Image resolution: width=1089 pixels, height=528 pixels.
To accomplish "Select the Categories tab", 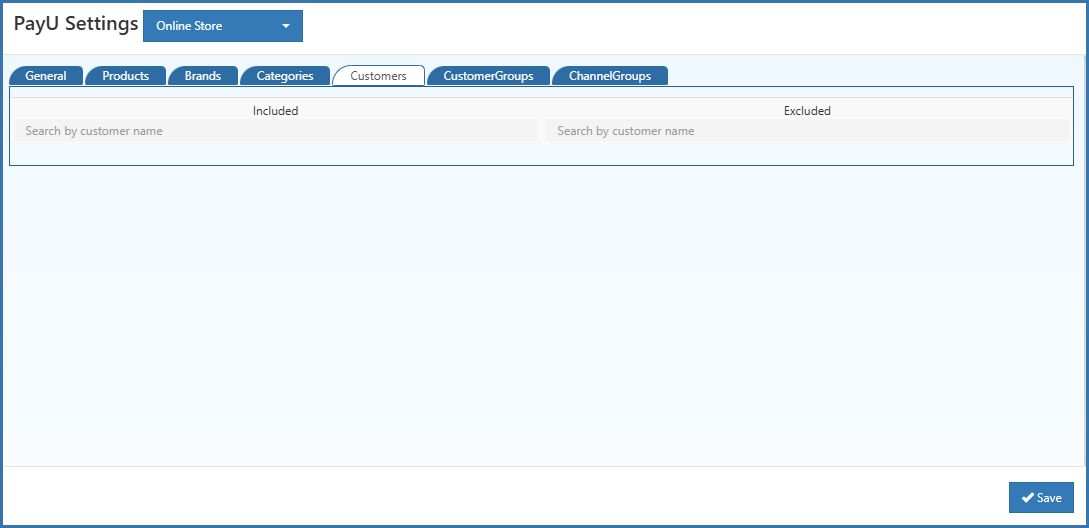I will 285,76.
